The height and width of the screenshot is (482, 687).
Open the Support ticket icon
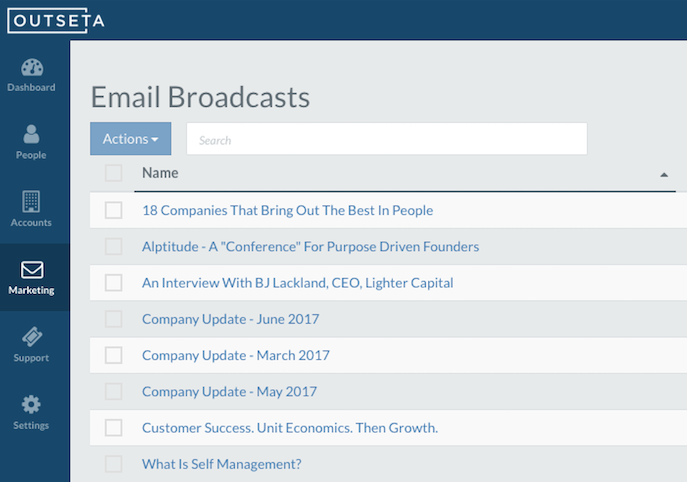[x=32, y=337]
